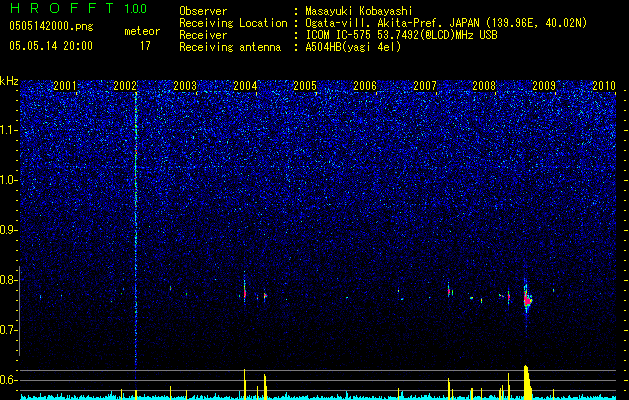The image size is (629, 400).
Task: Click the date stamp 05.05.14 20:00
Action: pos(51,46)
